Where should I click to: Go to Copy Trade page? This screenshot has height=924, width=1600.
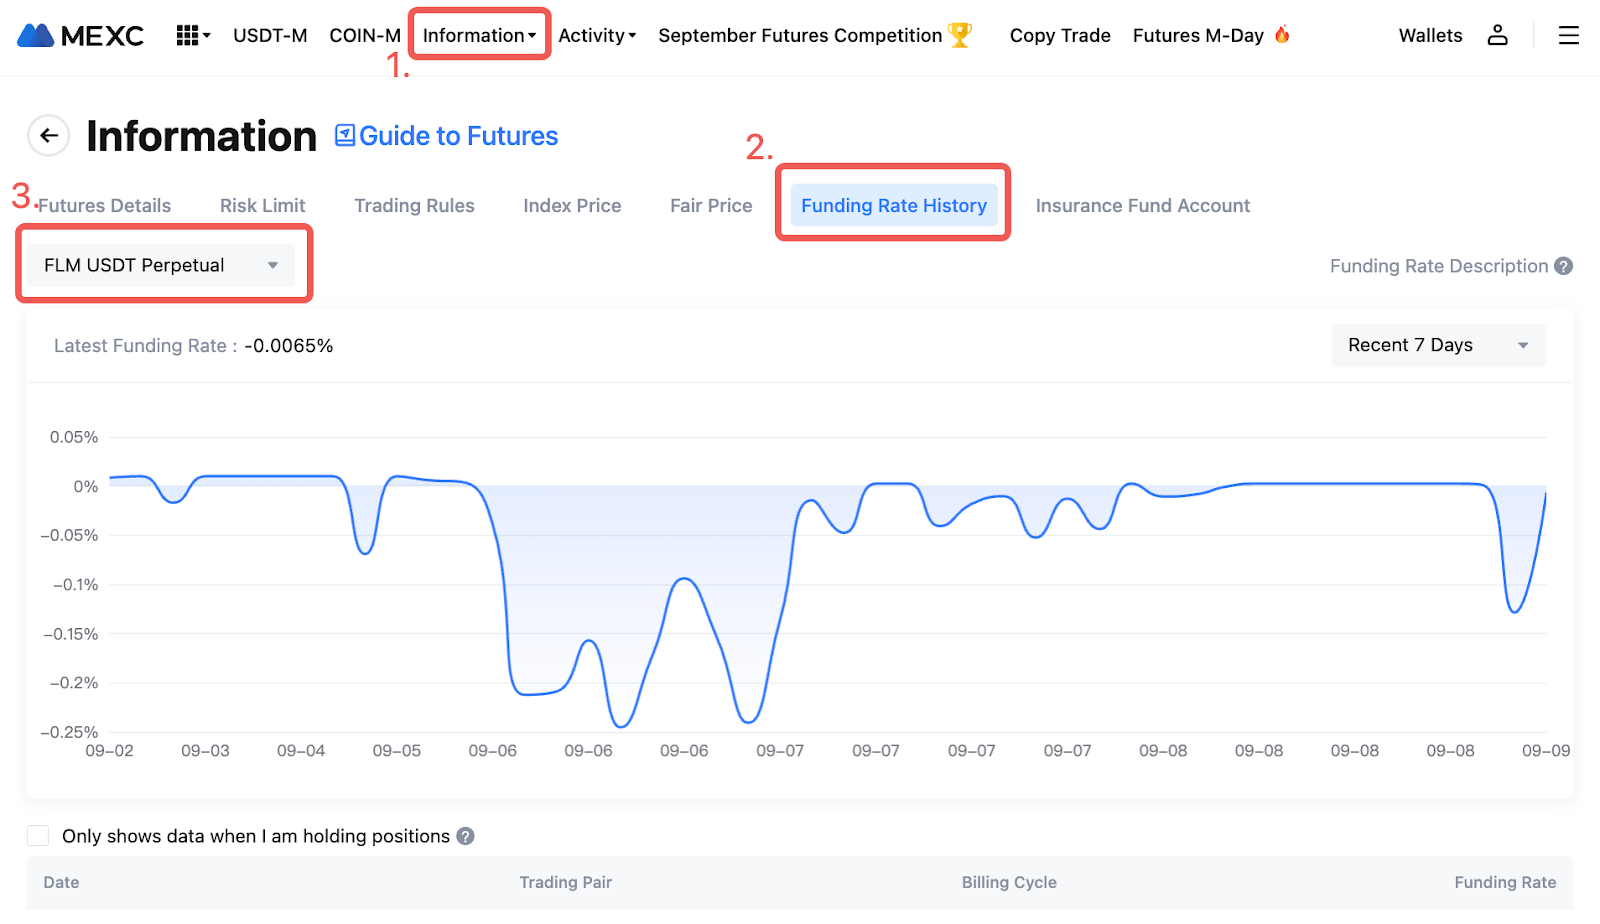[1059, 36]
